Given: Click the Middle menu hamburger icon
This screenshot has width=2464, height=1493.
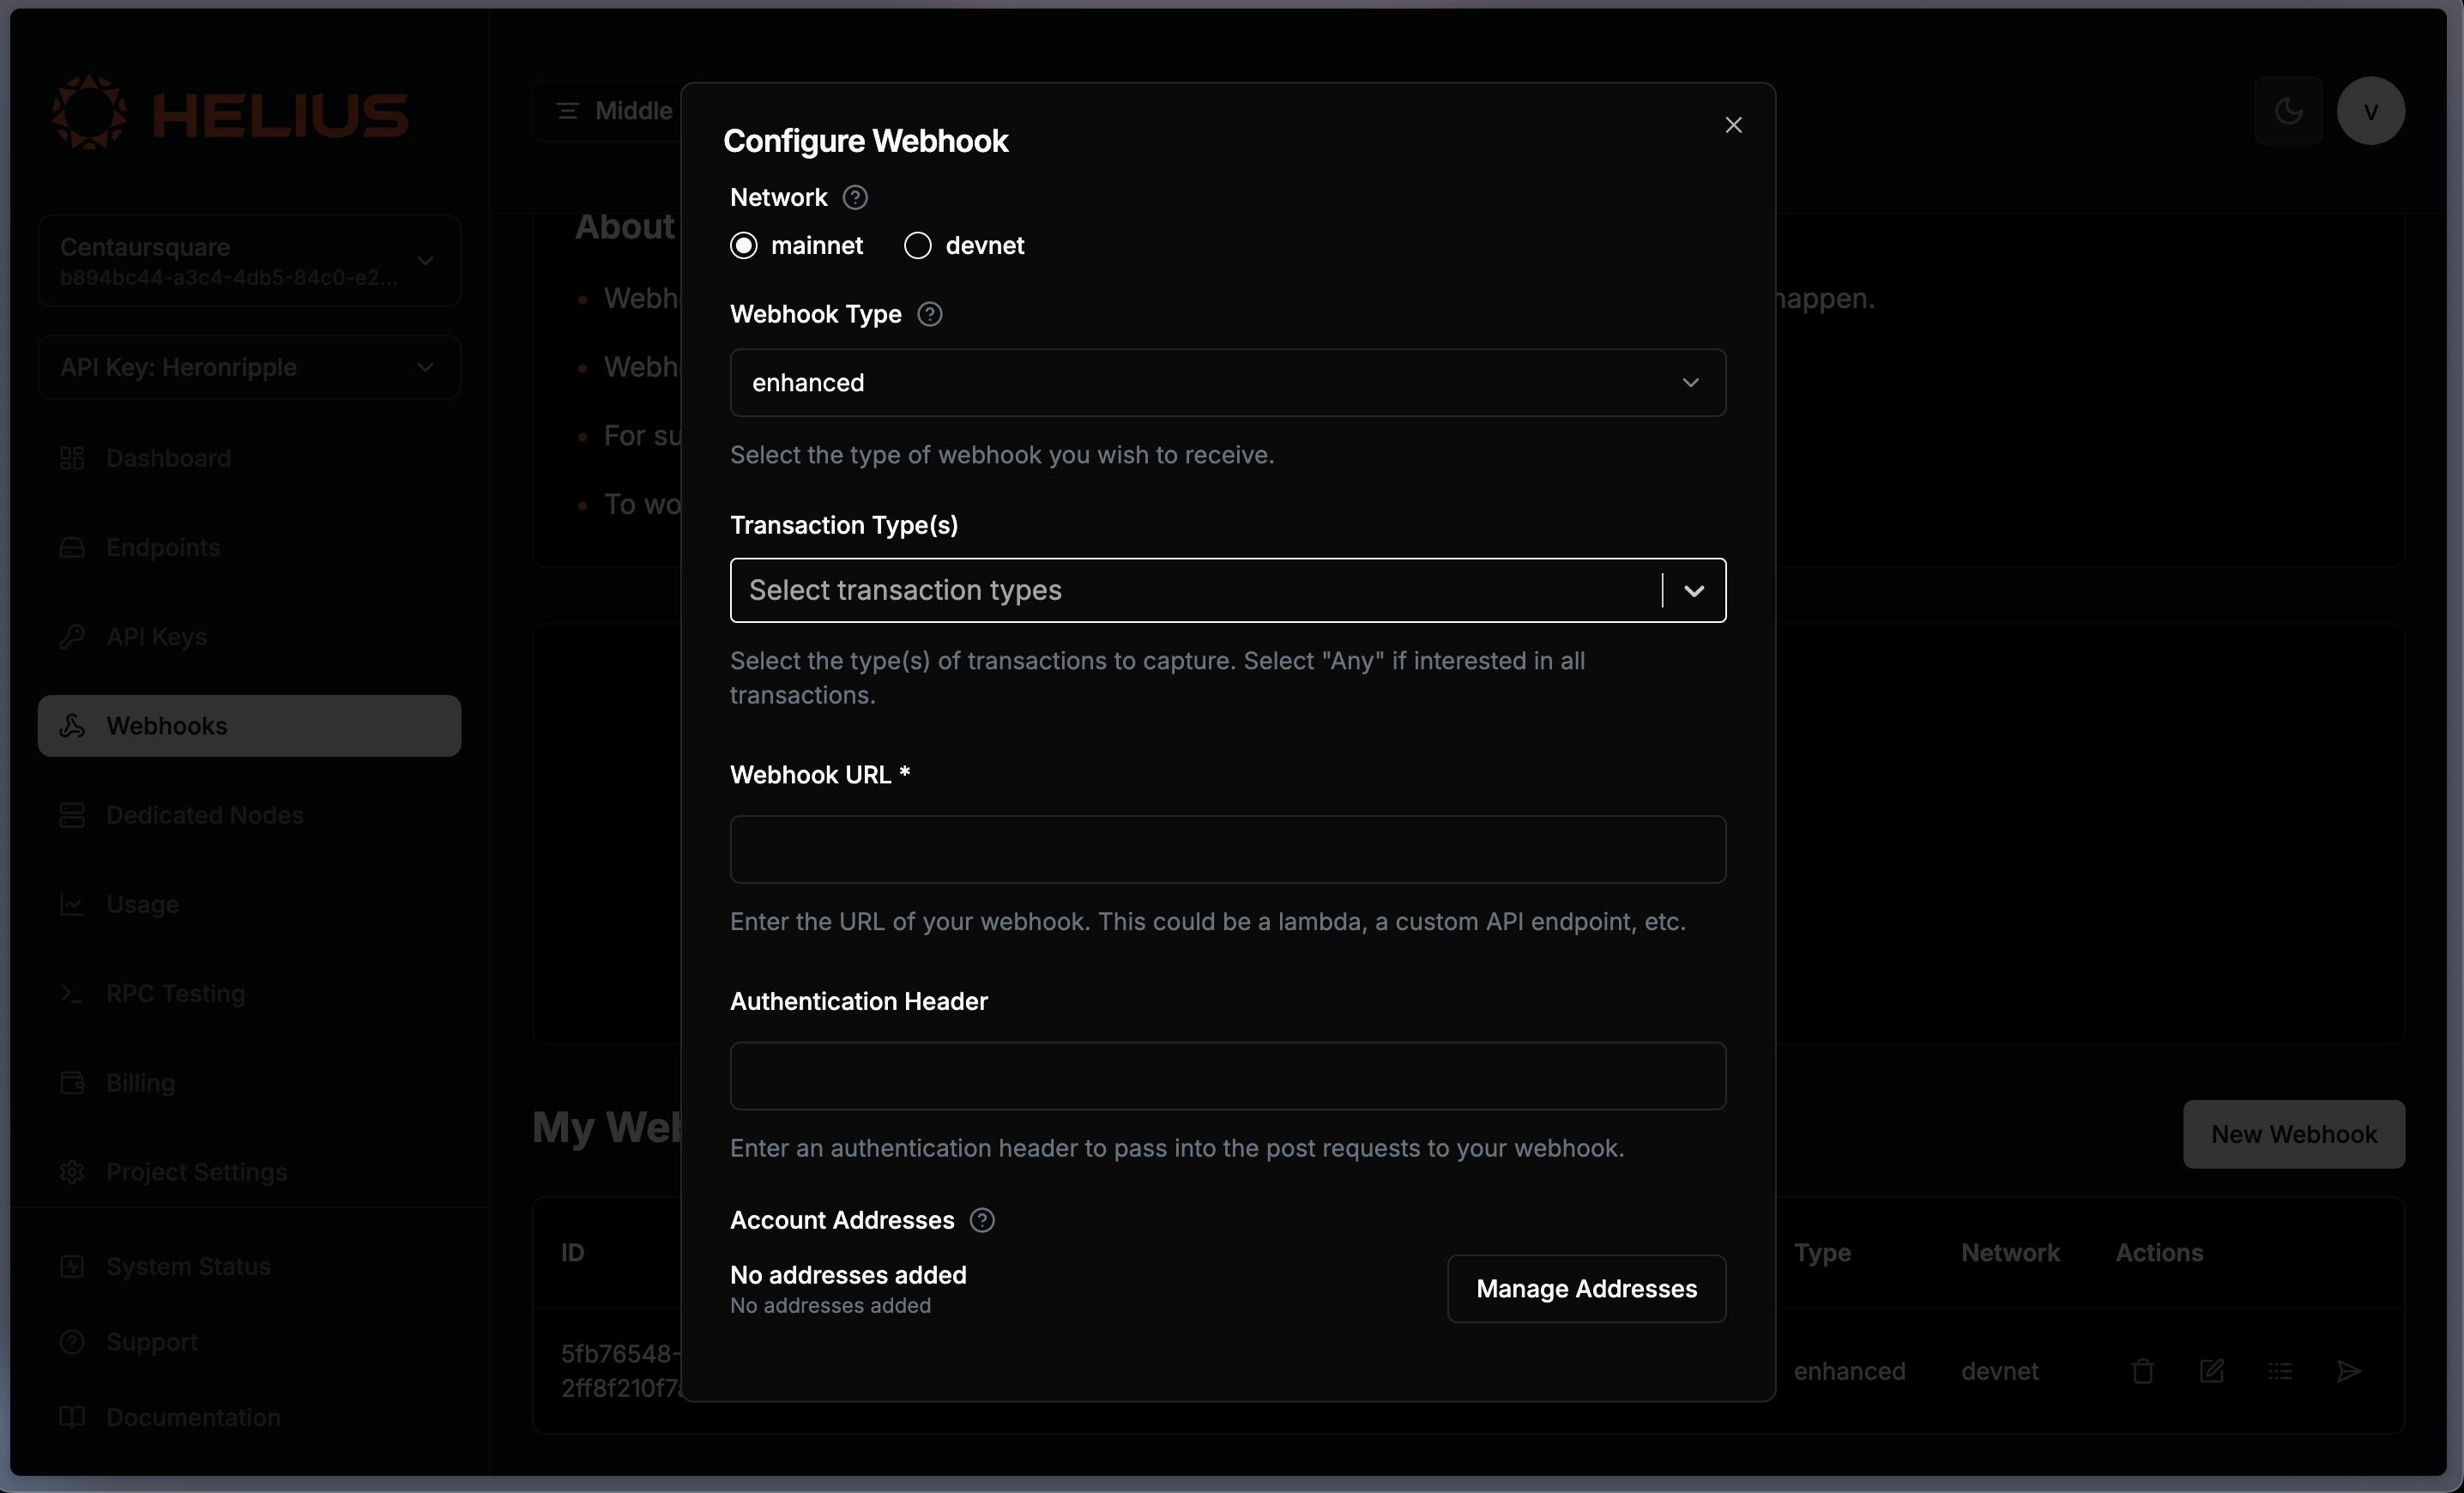Looking at the screenshot, I should [568, 110].
